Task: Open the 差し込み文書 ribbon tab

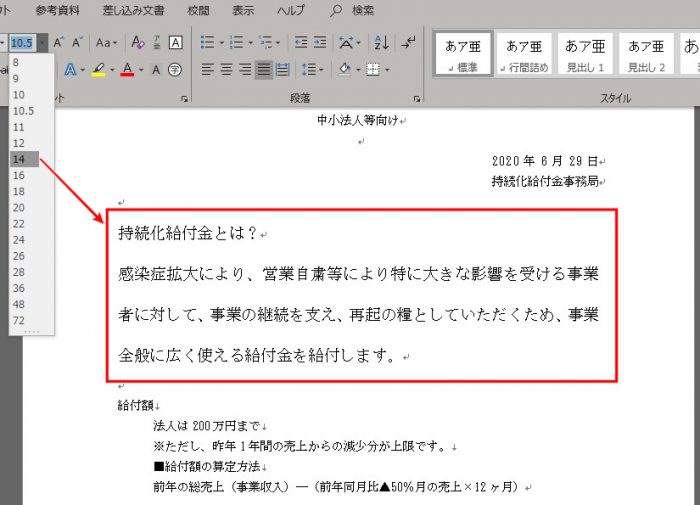Action: 133,10
